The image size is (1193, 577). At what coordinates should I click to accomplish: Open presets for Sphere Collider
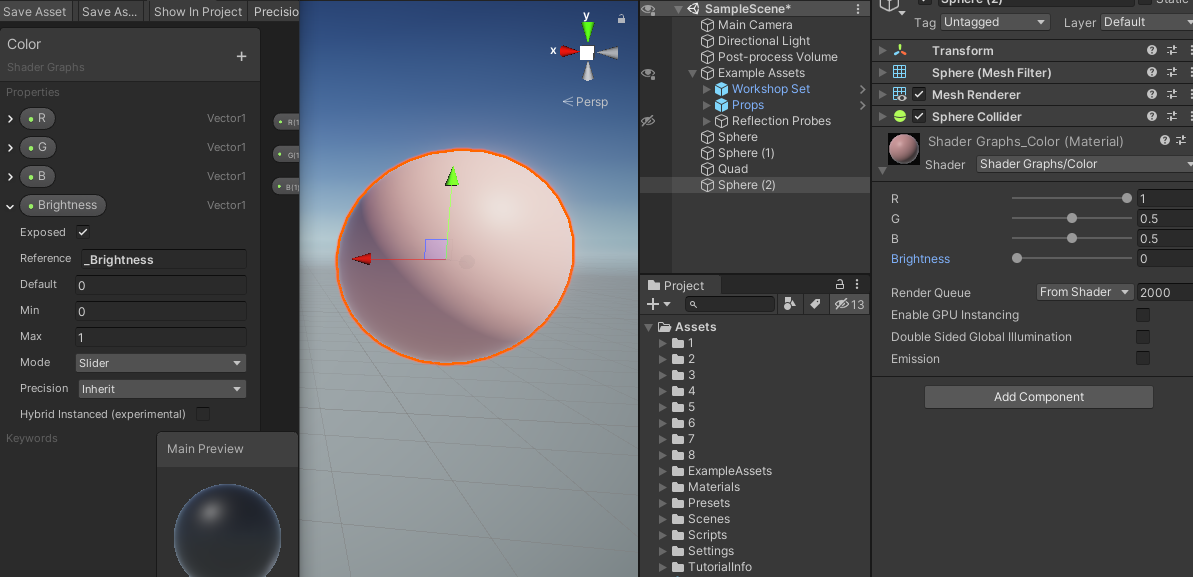click(x=1170, y=116)
